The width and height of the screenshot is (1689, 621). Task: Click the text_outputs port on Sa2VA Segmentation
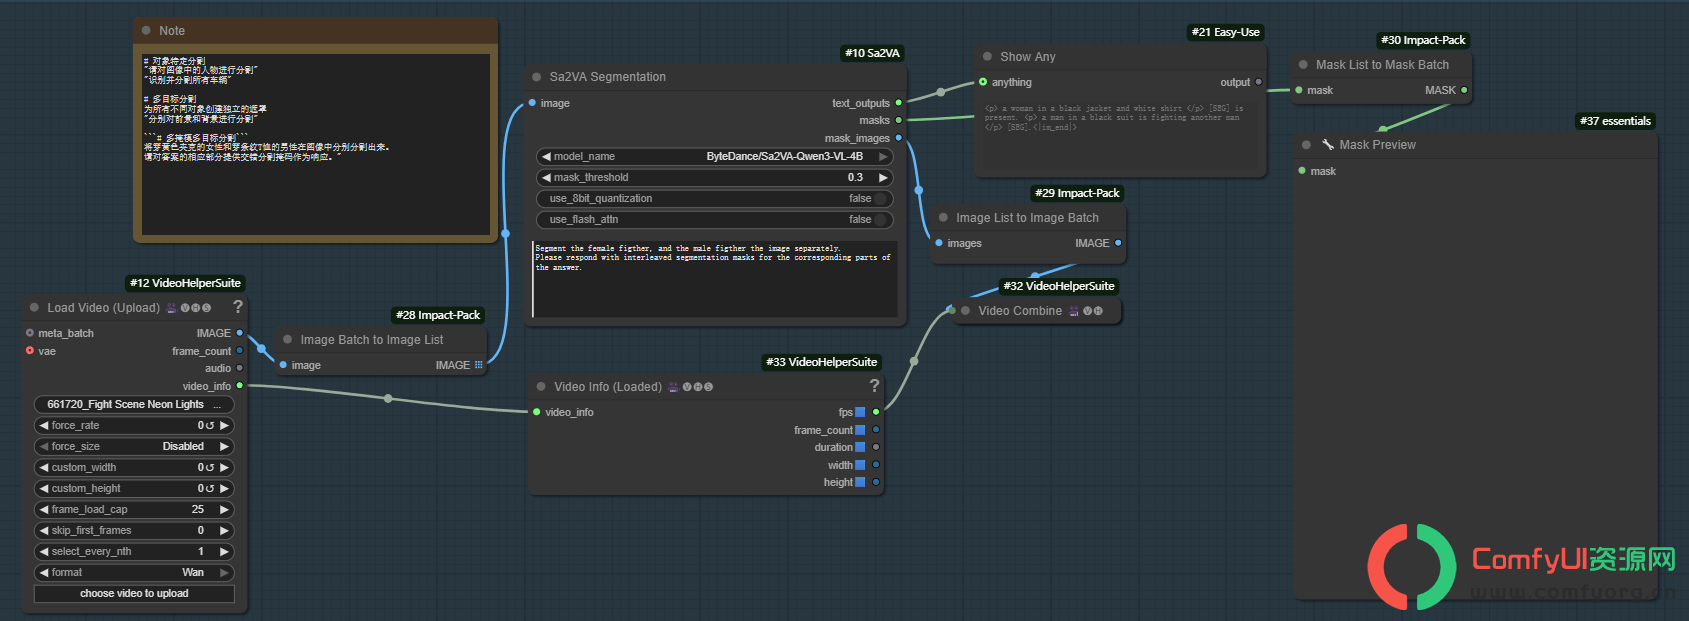[899, 103]
